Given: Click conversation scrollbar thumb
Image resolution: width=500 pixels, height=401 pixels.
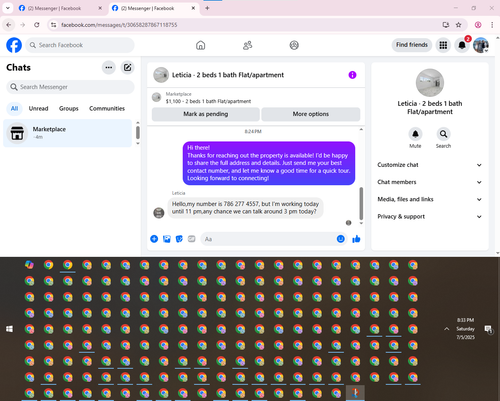Looking at the screenshot, I should click(361, 203).
